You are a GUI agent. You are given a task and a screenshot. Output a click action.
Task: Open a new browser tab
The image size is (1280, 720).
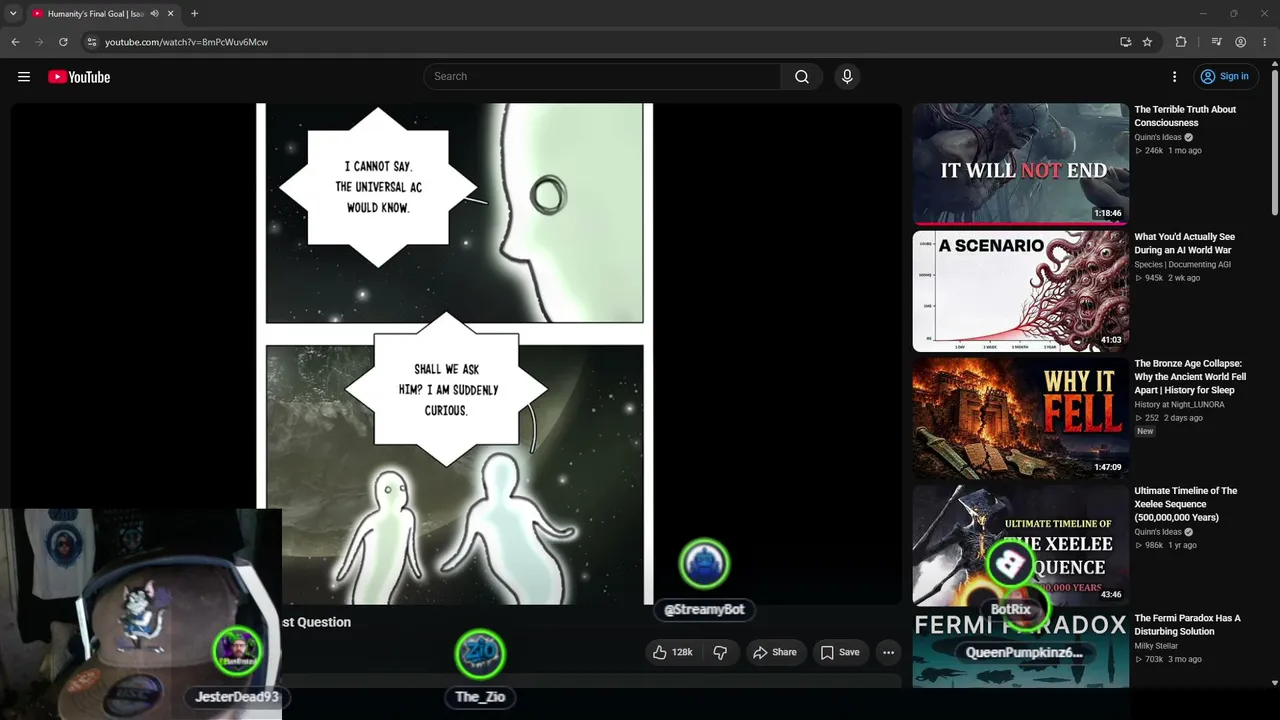click(194, 14)
